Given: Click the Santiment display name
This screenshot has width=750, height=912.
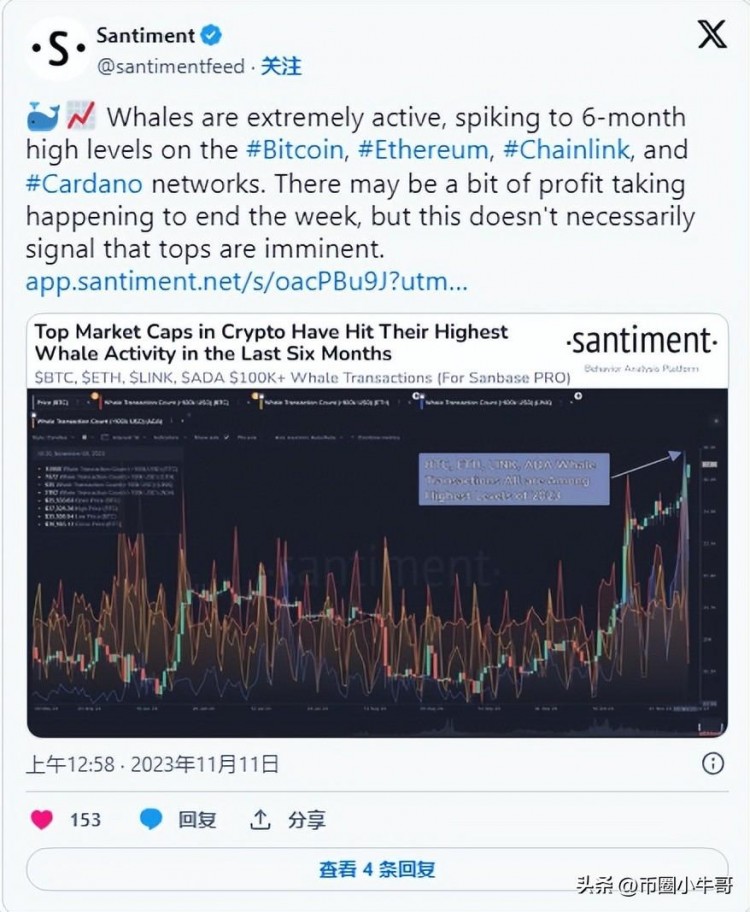Looking at the screenshot, I should (145, 35).
